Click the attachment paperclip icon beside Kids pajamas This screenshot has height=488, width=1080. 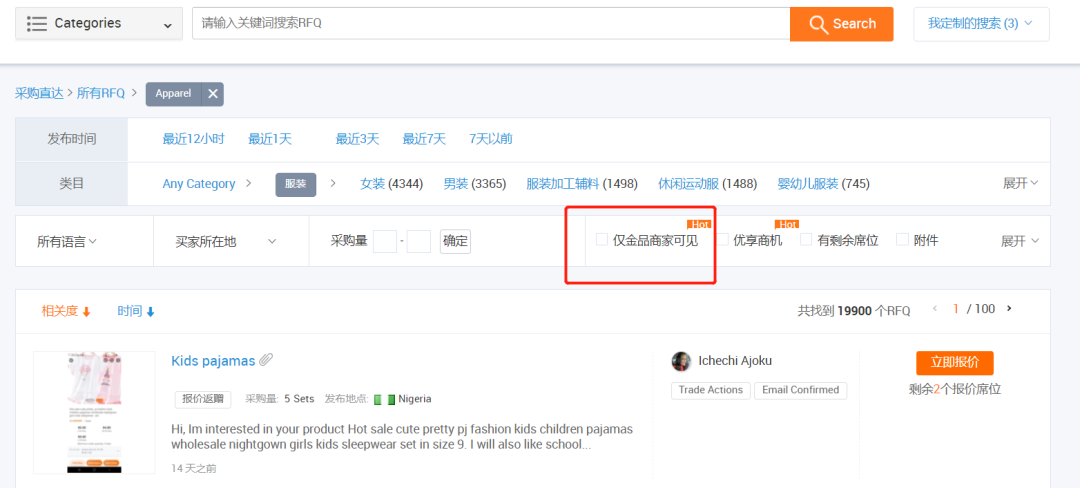click(266, 360)
